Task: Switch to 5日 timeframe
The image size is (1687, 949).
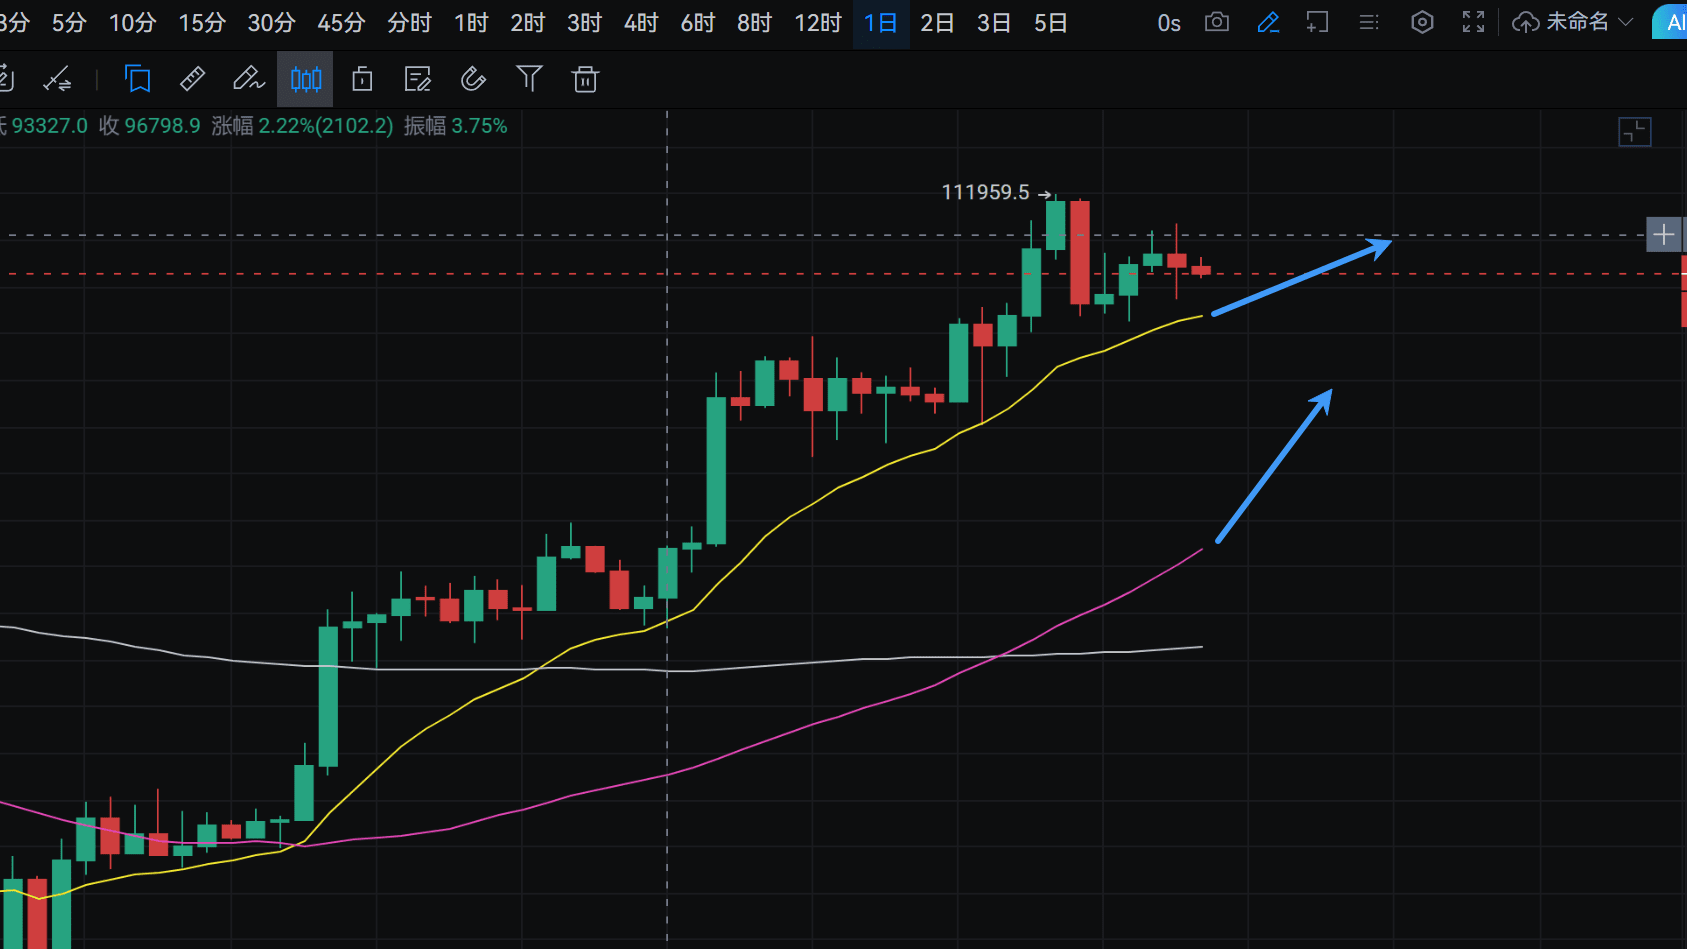Action: (x=1050, y=23)
